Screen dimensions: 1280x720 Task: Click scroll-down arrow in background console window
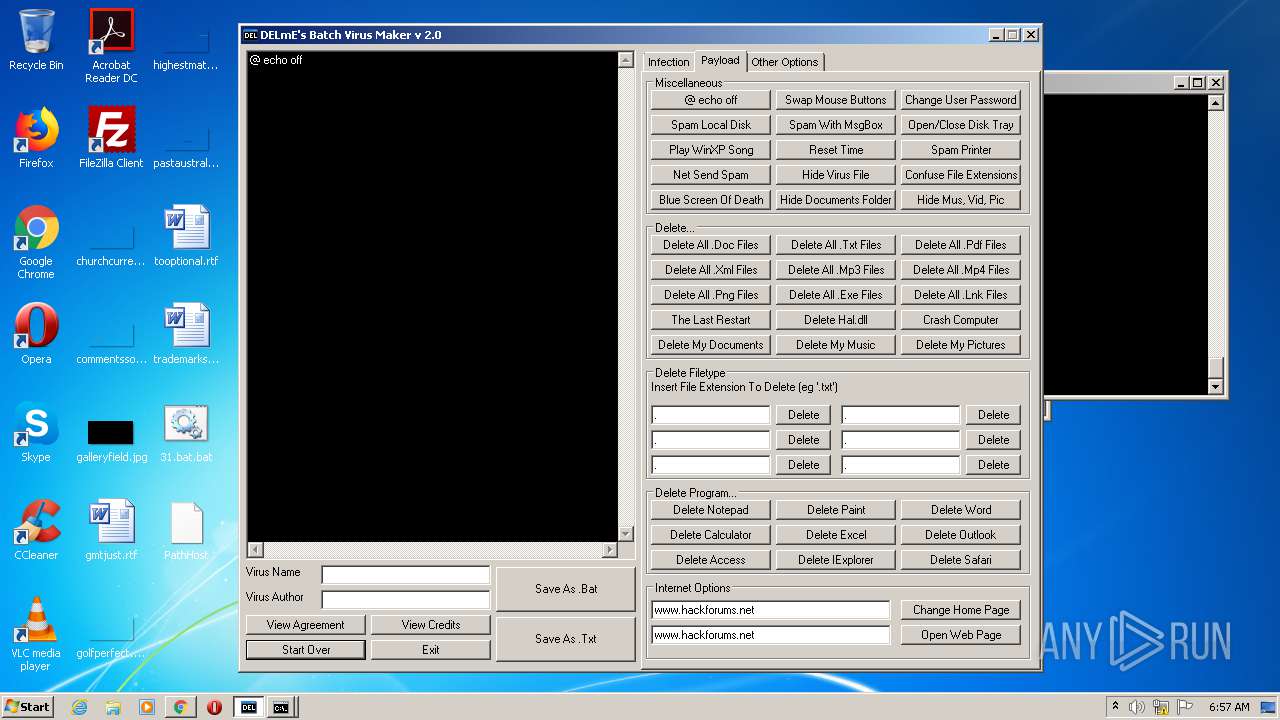click(1215, 387)
